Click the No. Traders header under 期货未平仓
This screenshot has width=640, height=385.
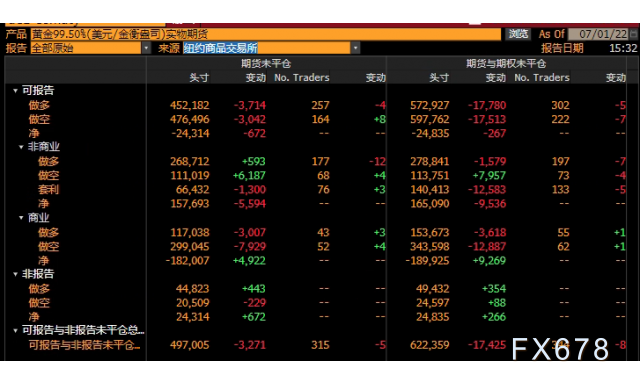pos(302,78)
